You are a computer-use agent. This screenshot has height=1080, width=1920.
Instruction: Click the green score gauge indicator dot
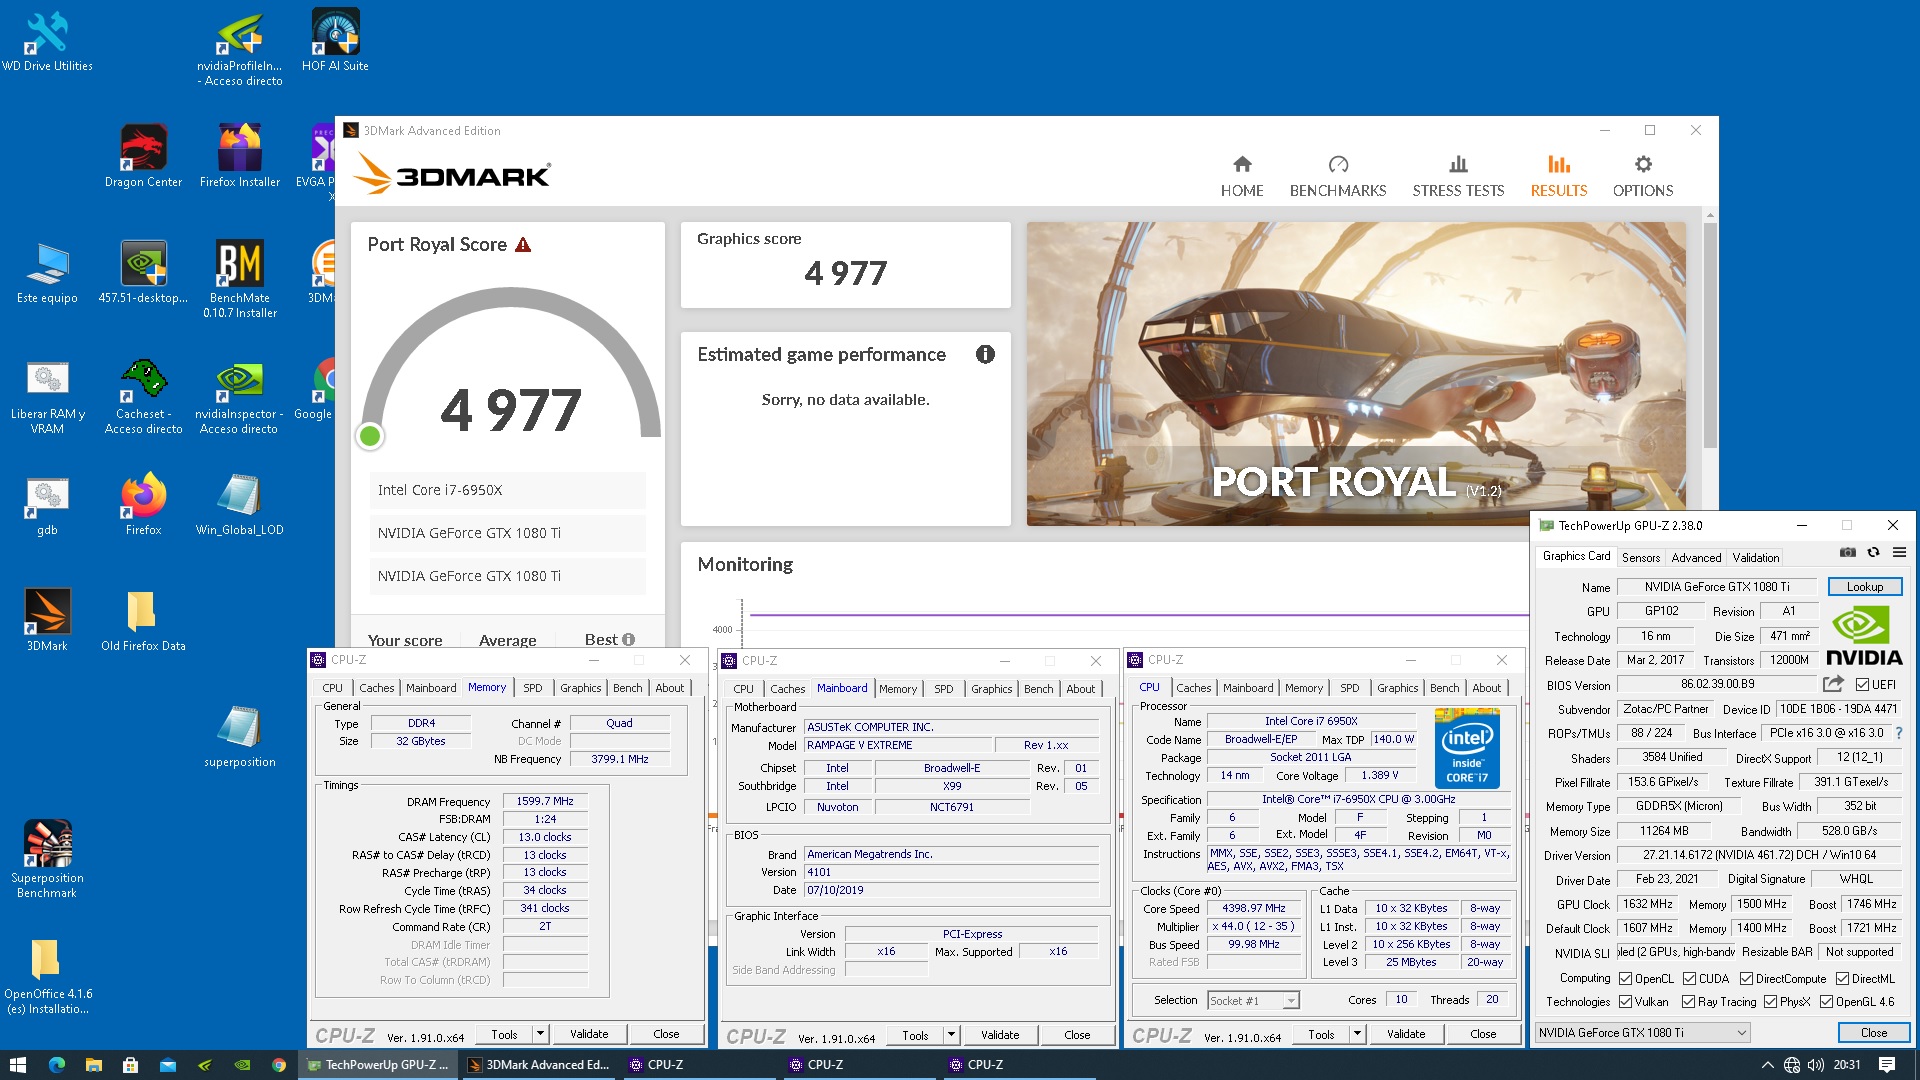(x=370, y=436)
